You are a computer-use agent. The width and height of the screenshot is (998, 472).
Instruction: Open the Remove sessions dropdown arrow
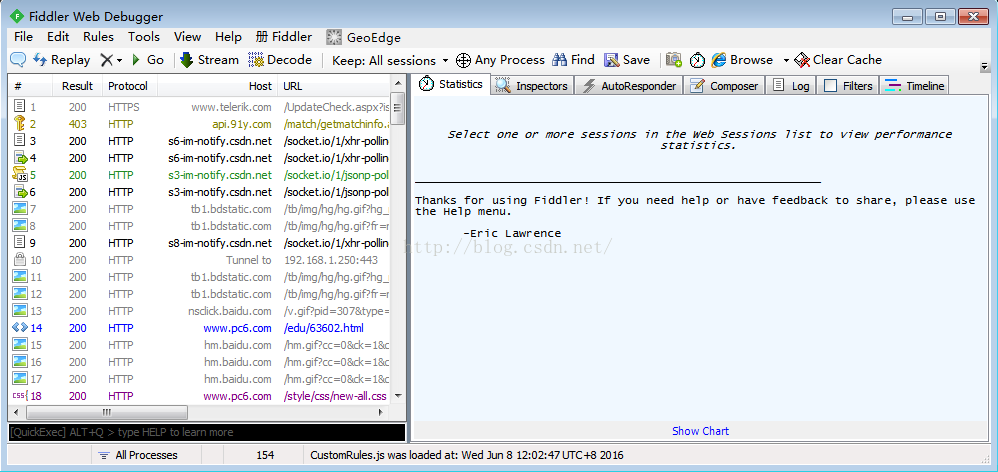(x=119, y=61)
